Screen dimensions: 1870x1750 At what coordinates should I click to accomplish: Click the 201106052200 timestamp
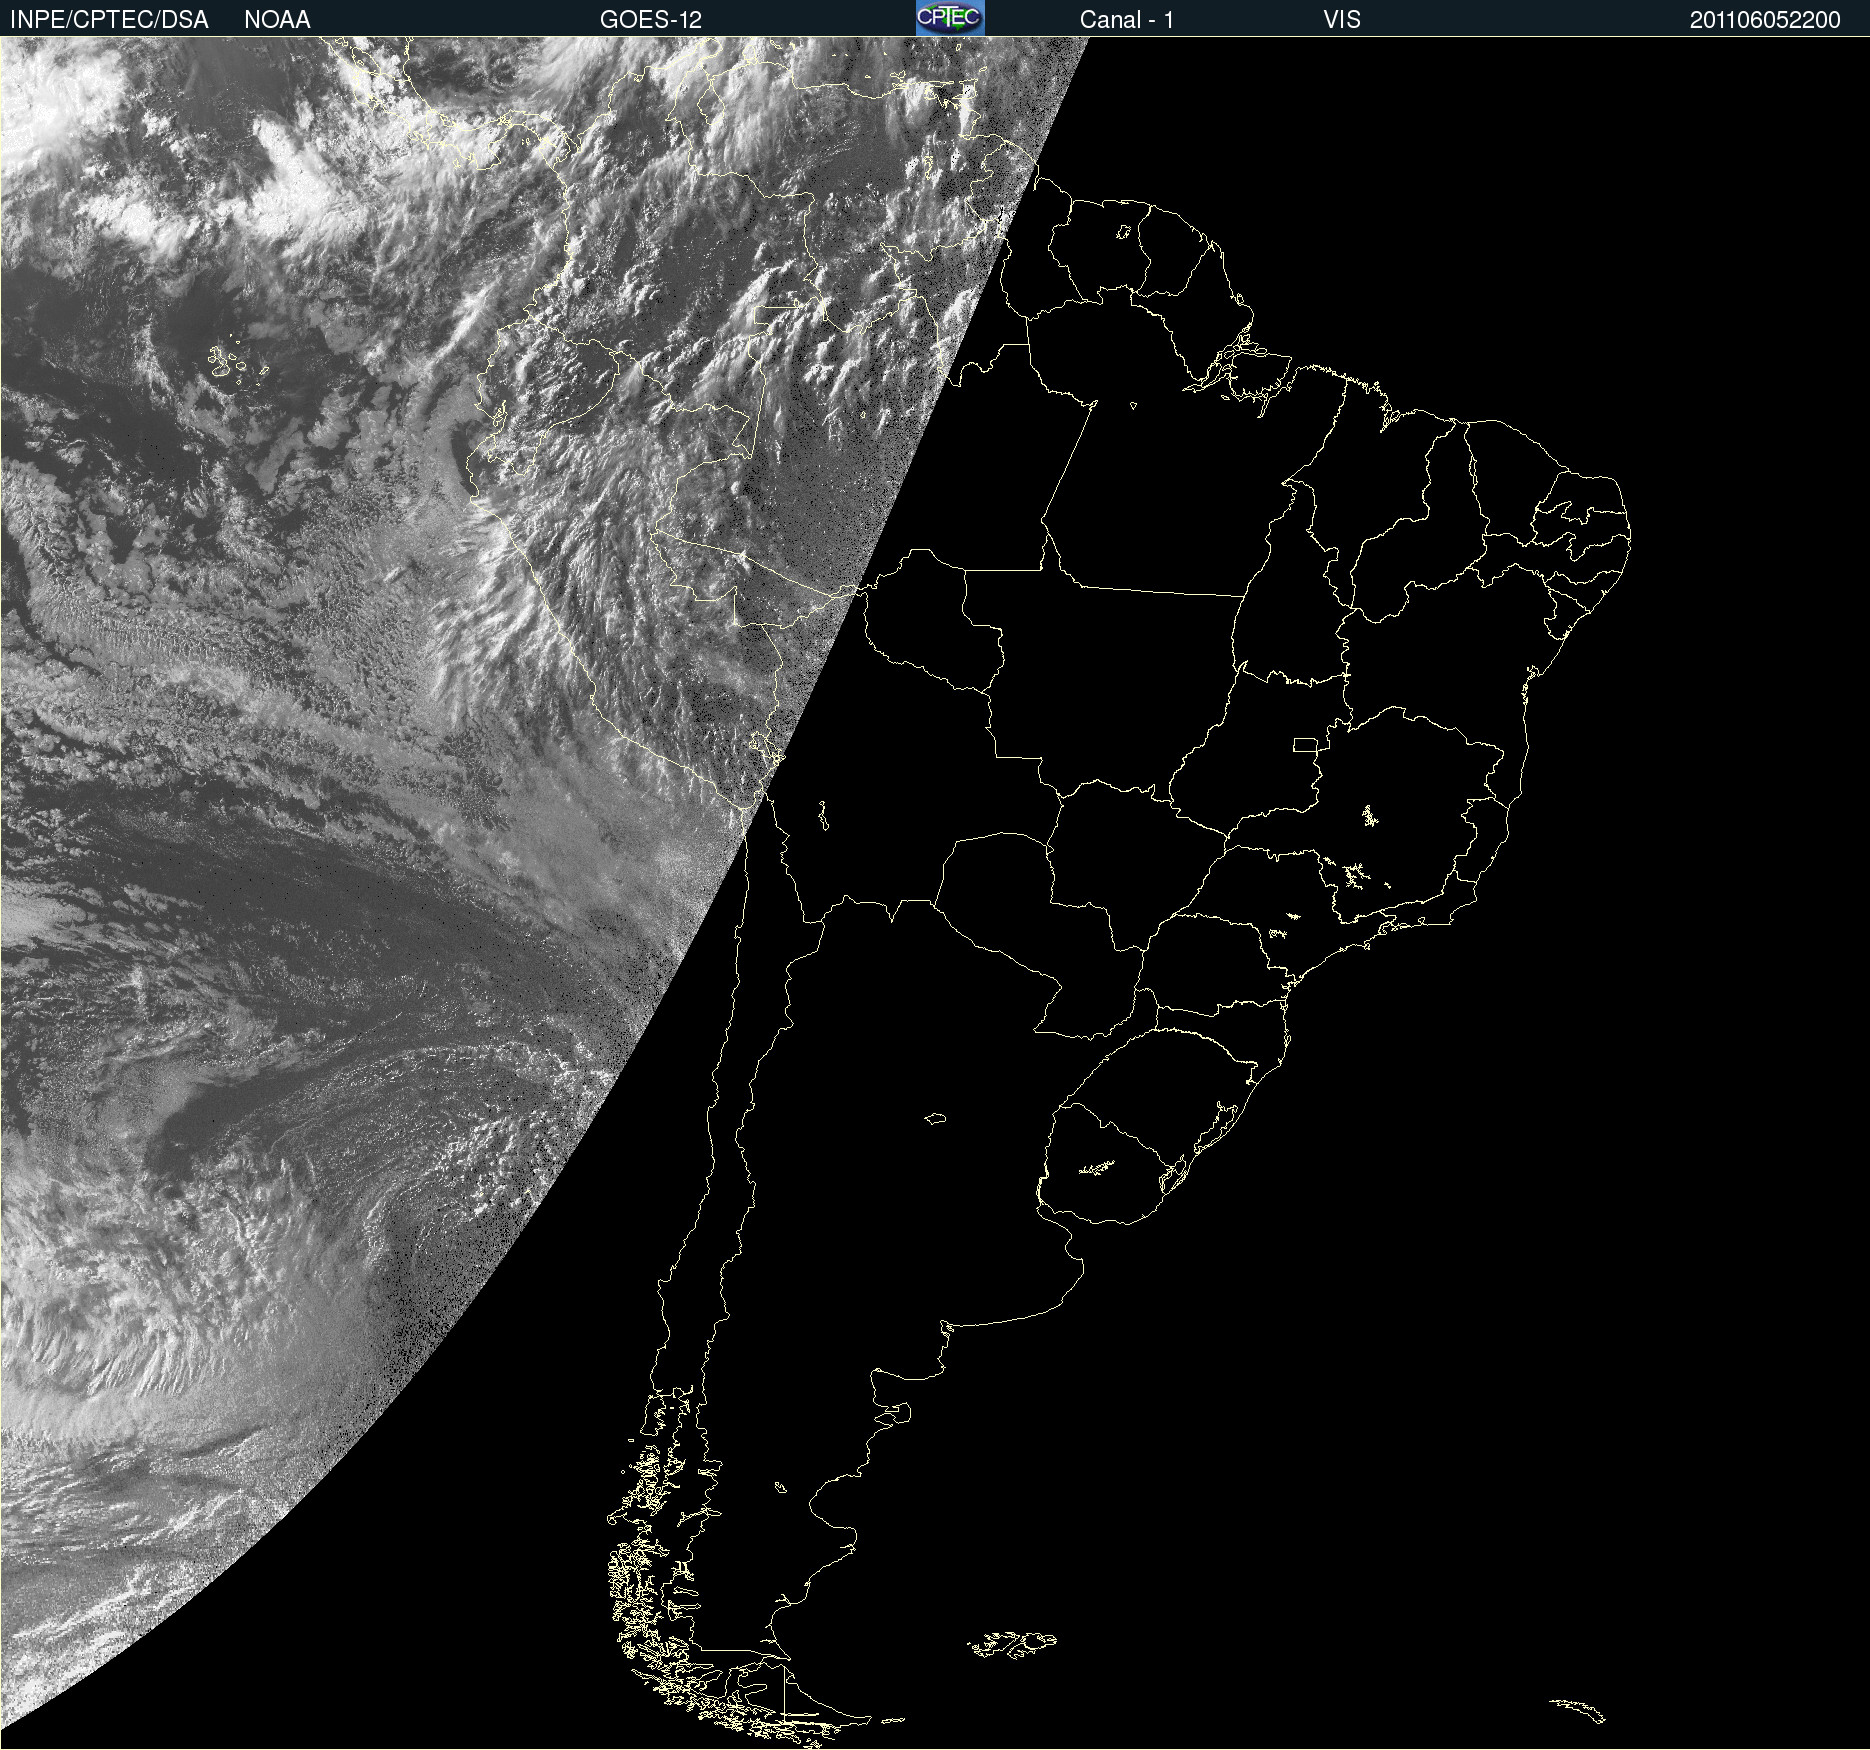tap(1765, 20)
